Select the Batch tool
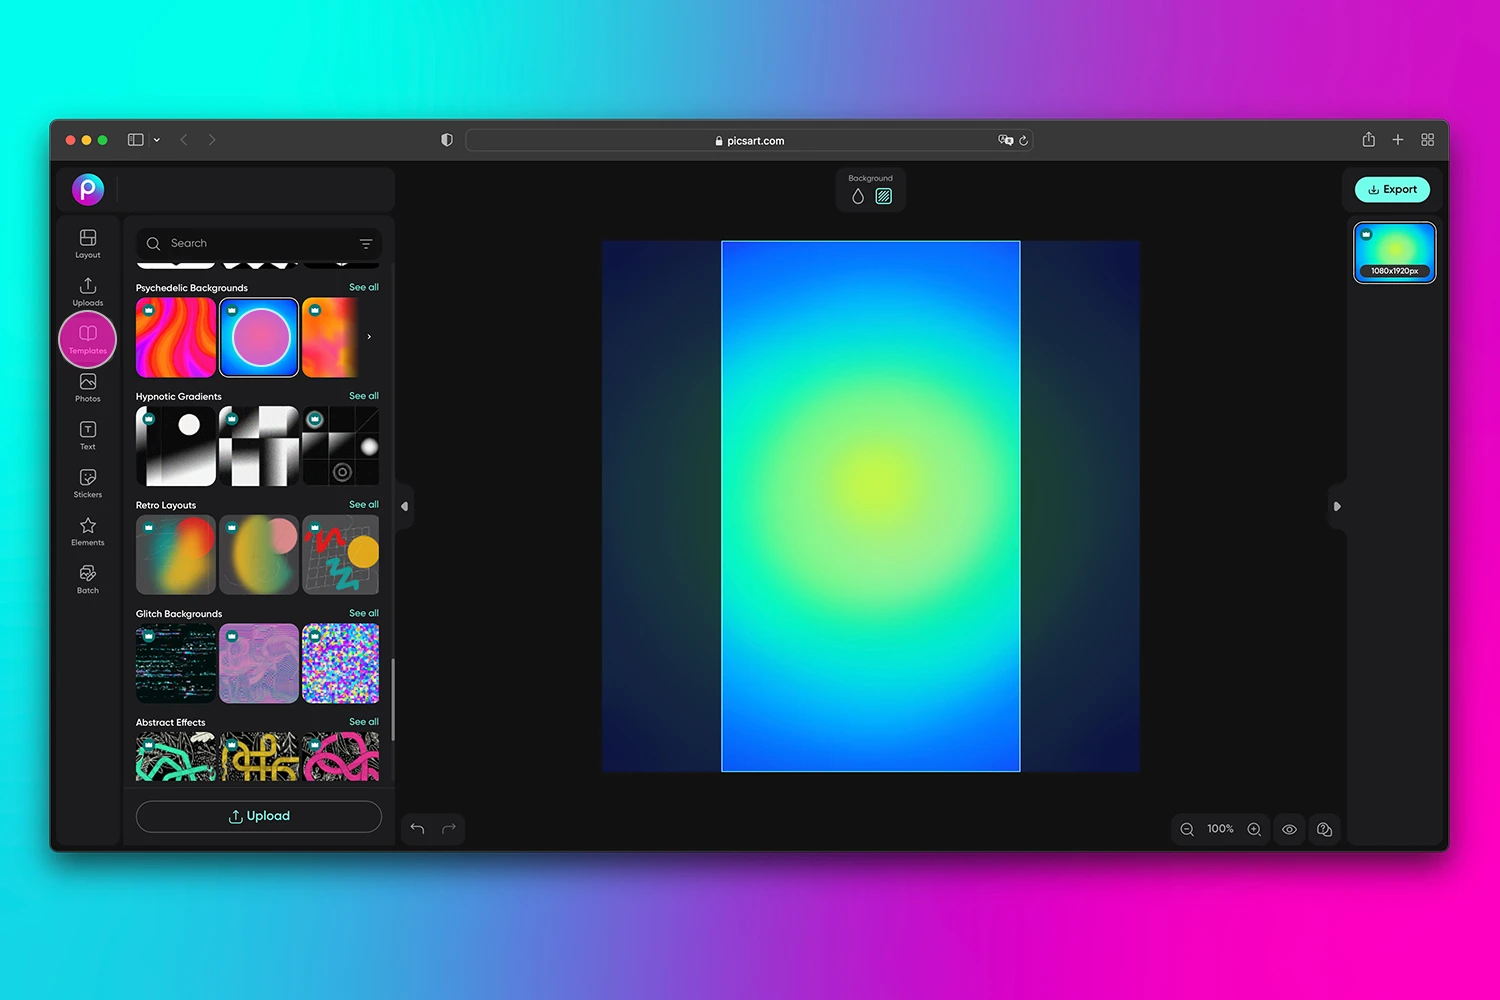1500x1000 pixels. coord(87,576)
